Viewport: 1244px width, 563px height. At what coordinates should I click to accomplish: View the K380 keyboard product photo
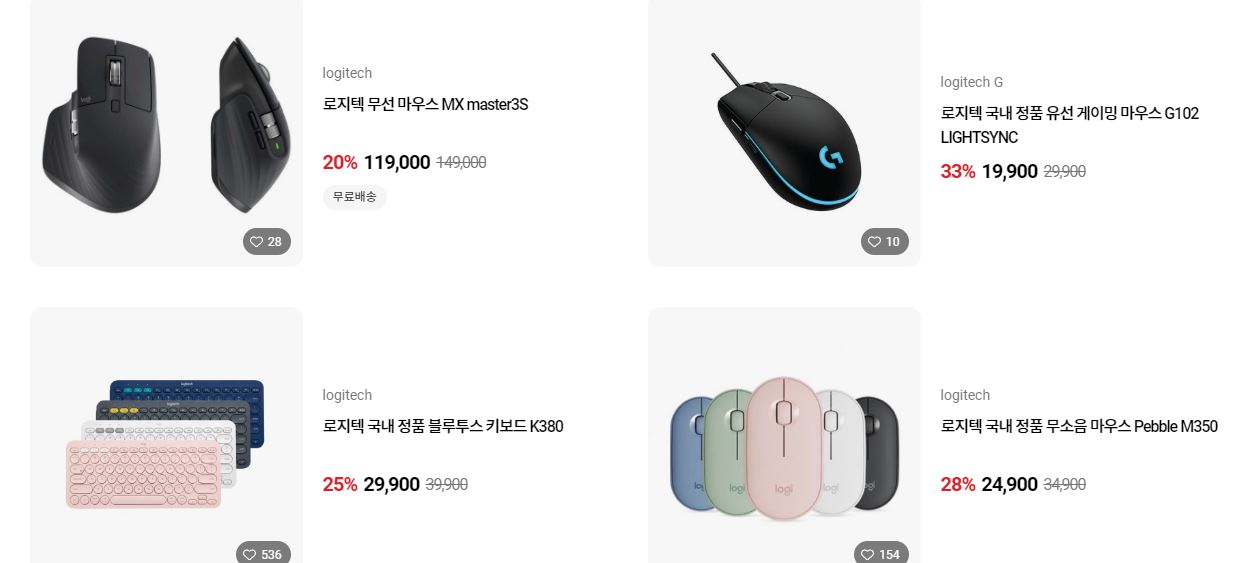click(x=166, y=436)
